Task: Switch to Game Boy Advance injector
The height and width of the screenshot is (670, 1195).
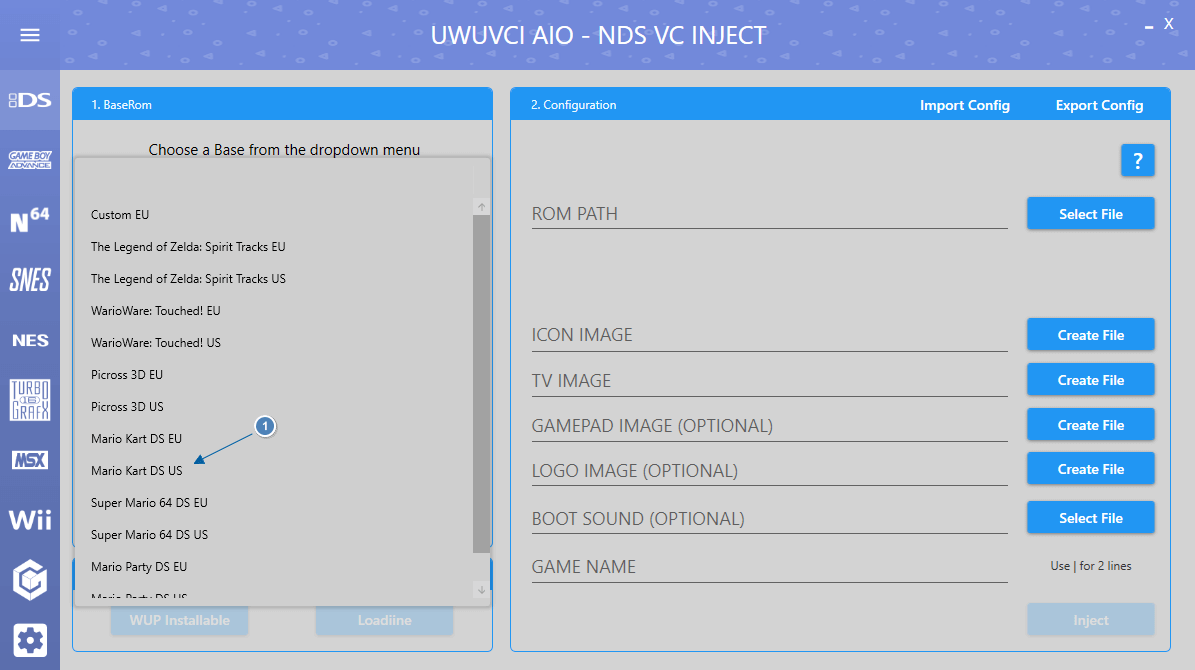Action: 30,160
